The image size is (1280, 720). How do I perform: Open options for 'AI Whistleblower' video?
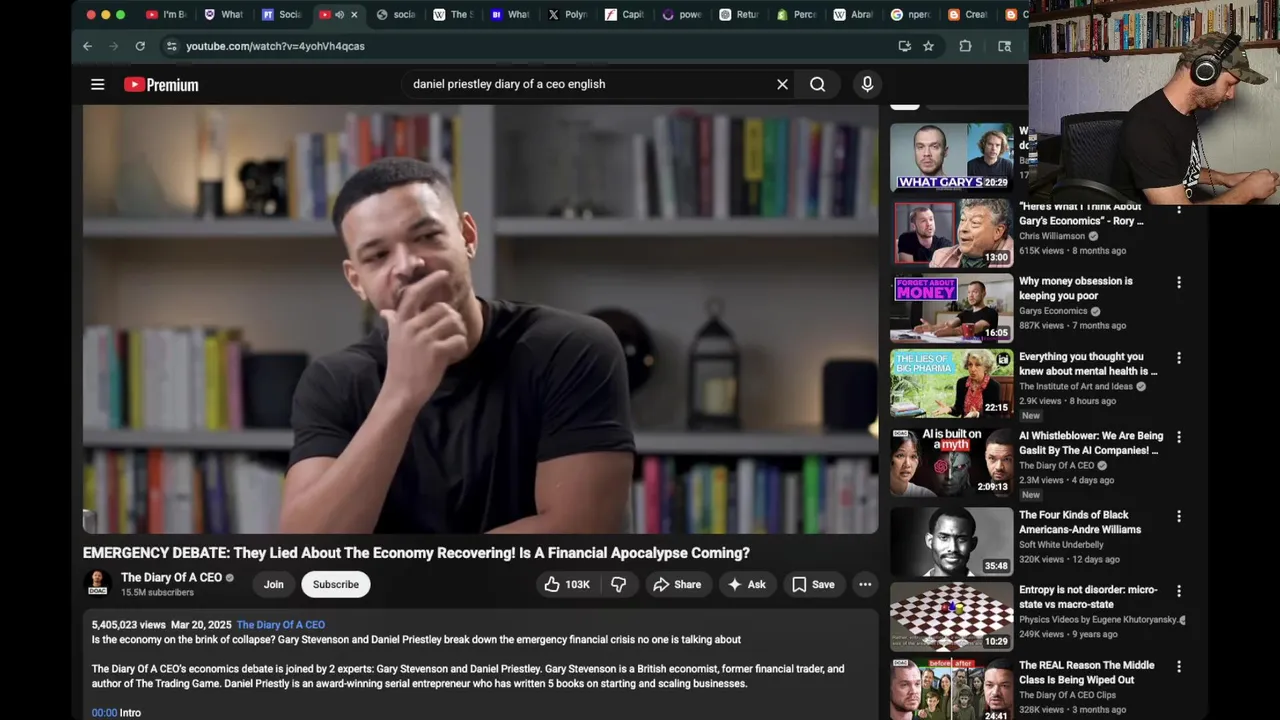1179,437
